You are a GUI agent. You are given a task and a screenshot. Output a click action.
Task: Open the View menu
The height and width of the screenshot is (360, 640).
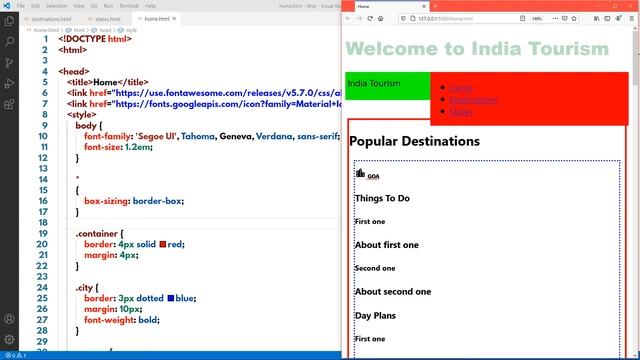pyautogui.click(x=79, y=6)
